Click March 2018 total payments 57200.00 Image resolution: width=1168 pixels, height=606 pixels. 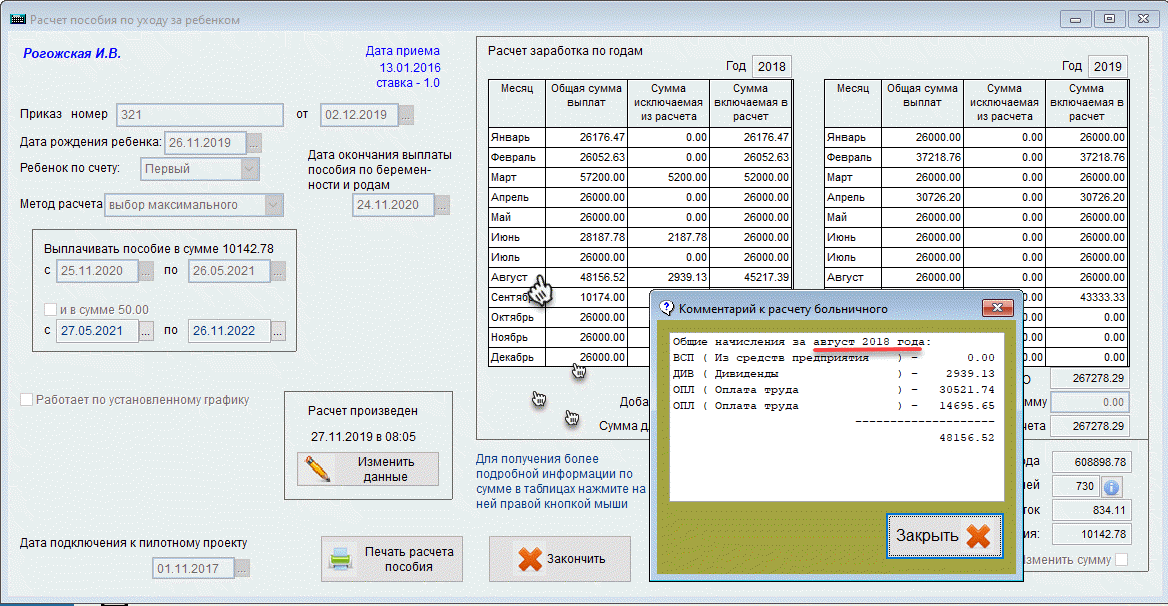(x=586, y=177)
